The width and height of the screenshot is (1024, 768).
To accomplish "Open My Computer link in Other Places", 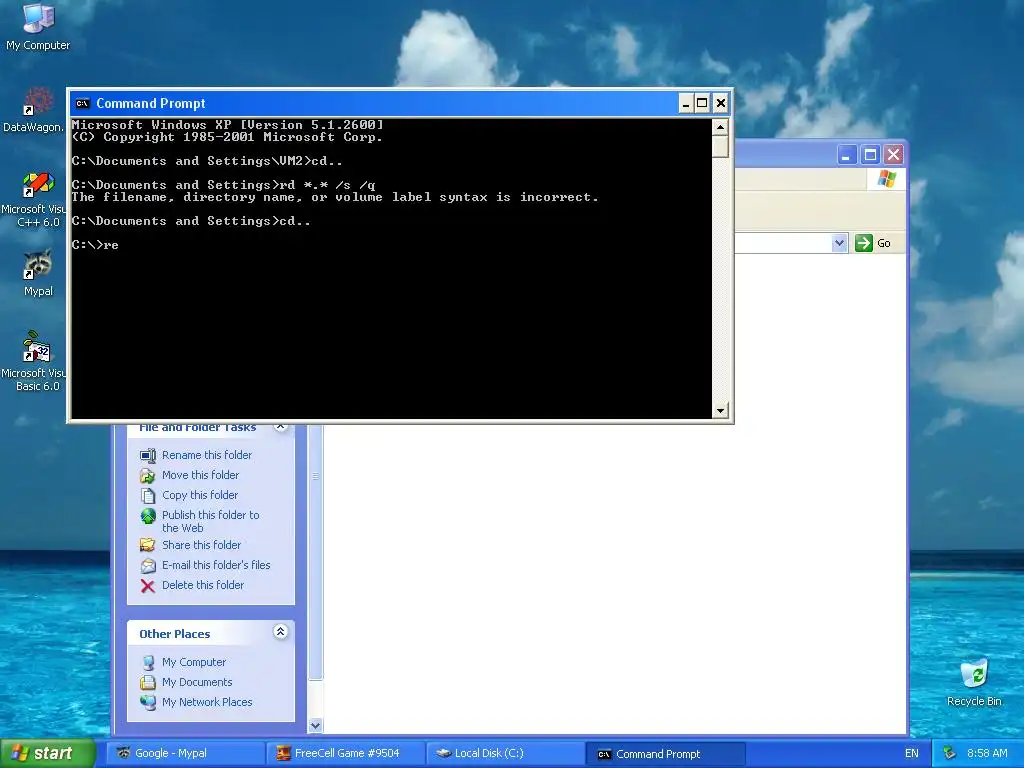I will [x=194, y=662].
